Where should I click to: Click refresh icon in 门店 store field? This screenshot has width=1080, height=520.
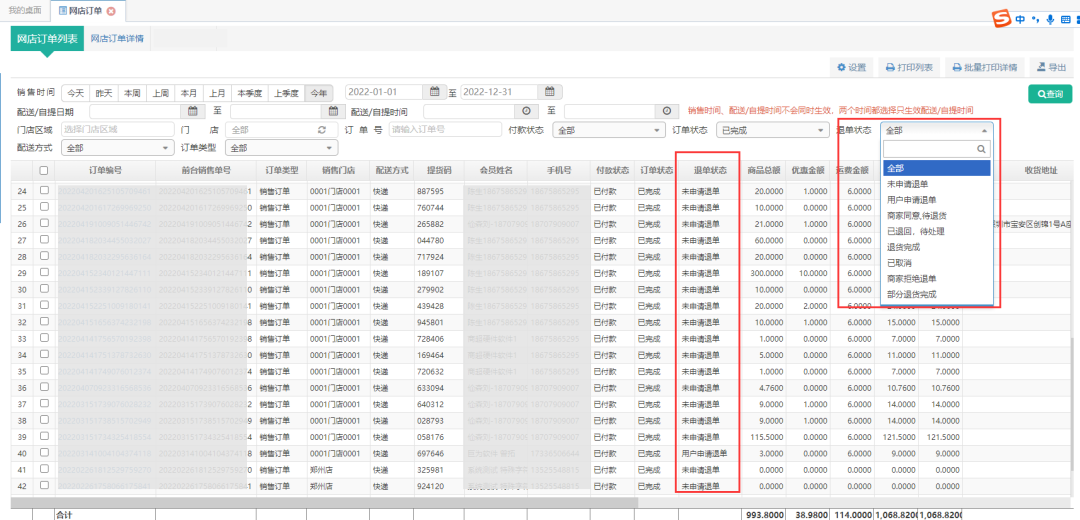point(321,130)
